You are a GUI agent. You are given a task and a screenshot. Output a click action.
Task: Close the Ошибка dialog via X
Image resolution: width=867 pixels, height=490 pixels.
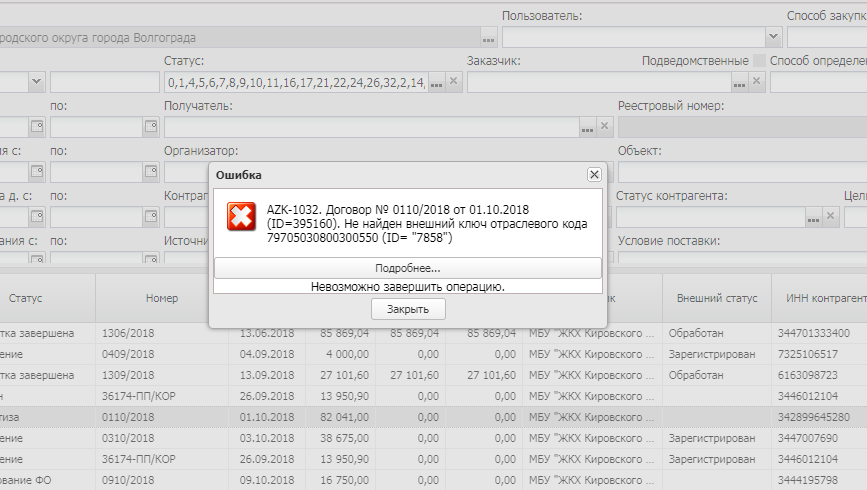(593, 174)
